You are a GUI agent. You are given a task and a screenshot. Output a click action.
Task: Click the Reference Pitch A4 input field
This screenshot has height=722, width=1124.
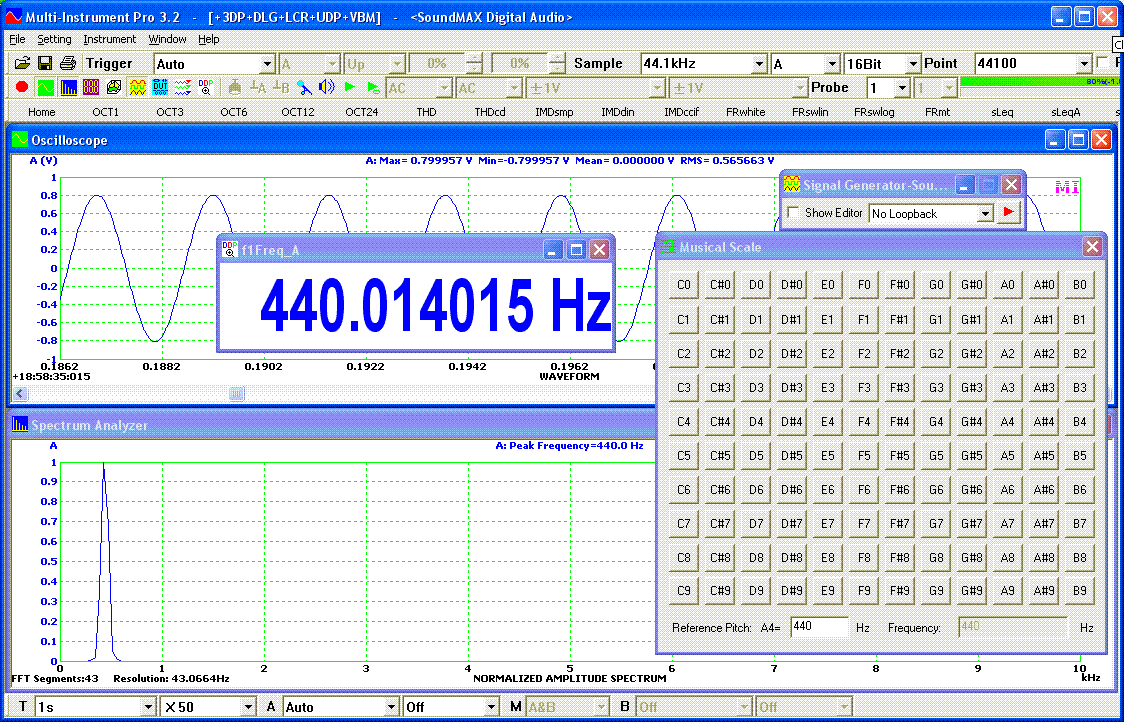coord(819,627)
